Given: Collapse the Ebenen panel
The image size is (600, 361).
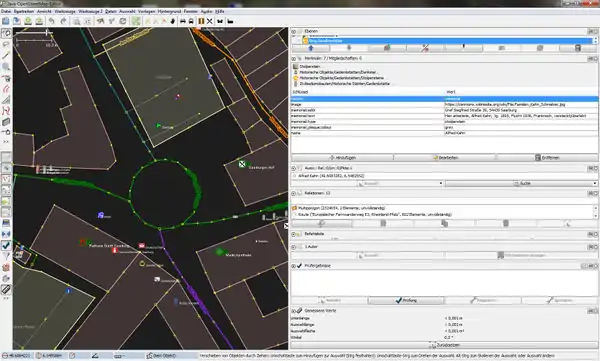Looking at the screenshot, I should pyautogui.click(x=294, y=31).
